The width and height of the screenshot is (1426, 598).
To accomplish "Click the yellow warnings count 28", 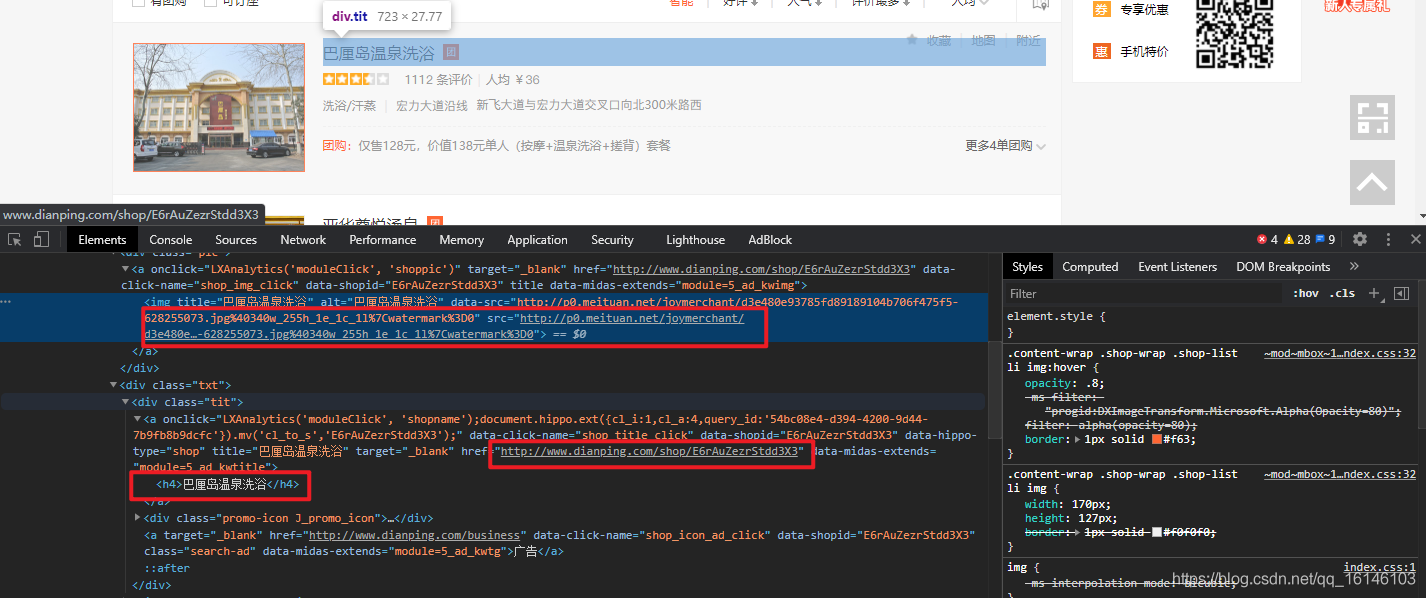I will [x=1297, y=239].
